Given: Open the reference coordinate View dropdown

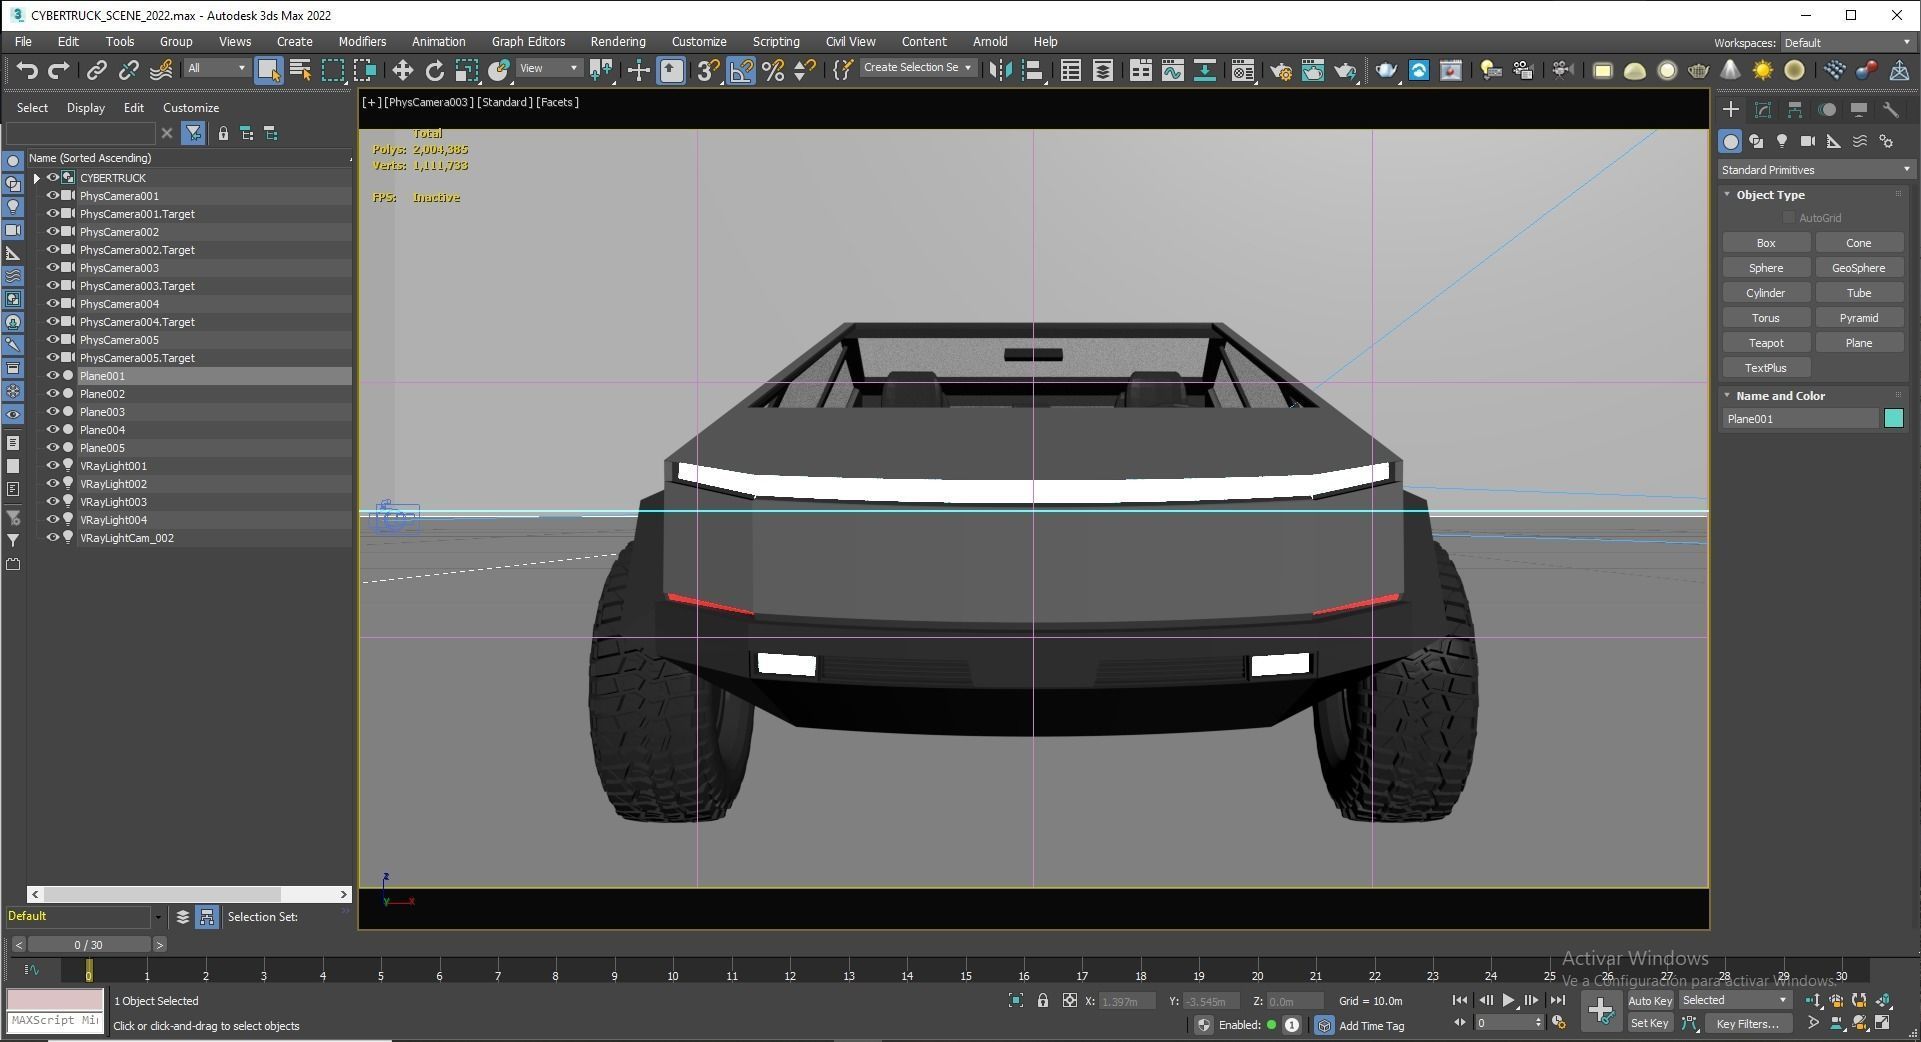Looking at the screenshot, I should coord(549,68).
